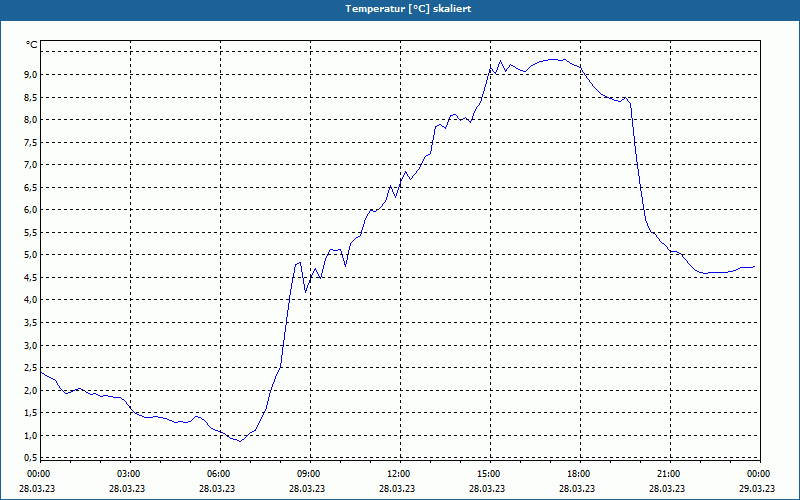Viewport: 800px width, 500px height.
Task: Click the "09:00" time label
Action: click(308, 474)
